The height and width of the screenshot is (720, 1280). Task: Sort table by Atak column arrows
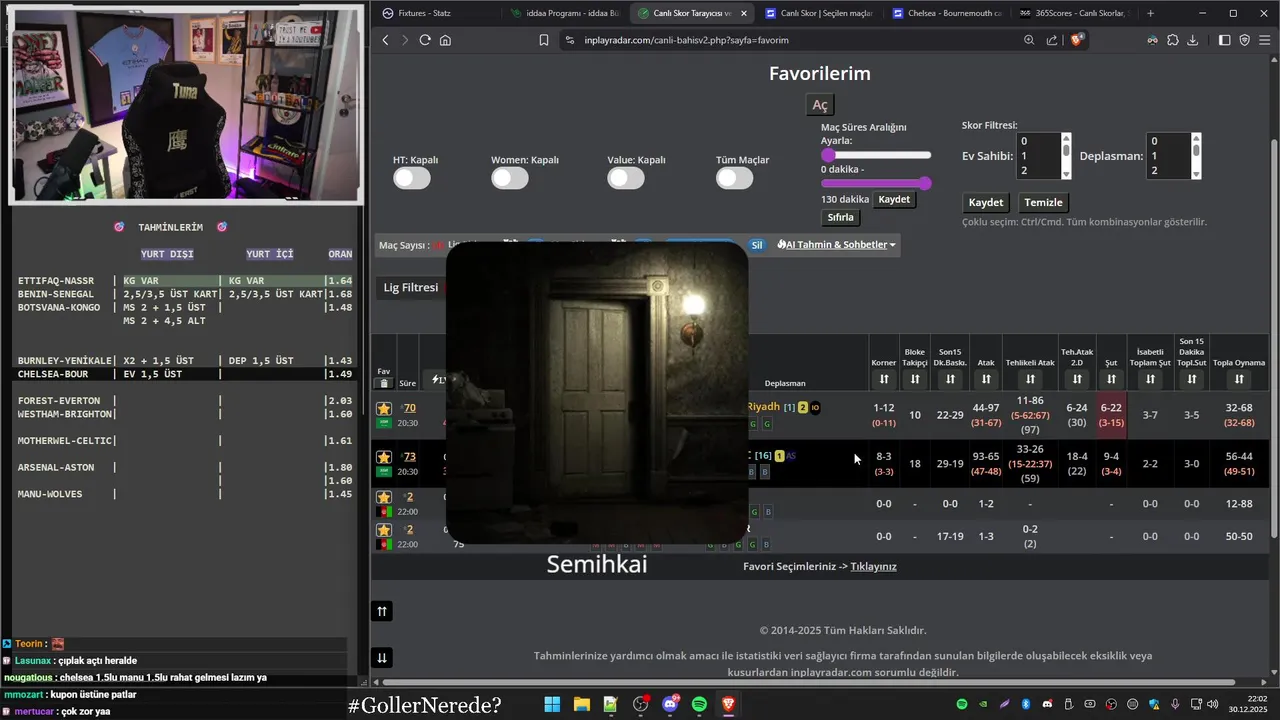click(x=986, y=379)
